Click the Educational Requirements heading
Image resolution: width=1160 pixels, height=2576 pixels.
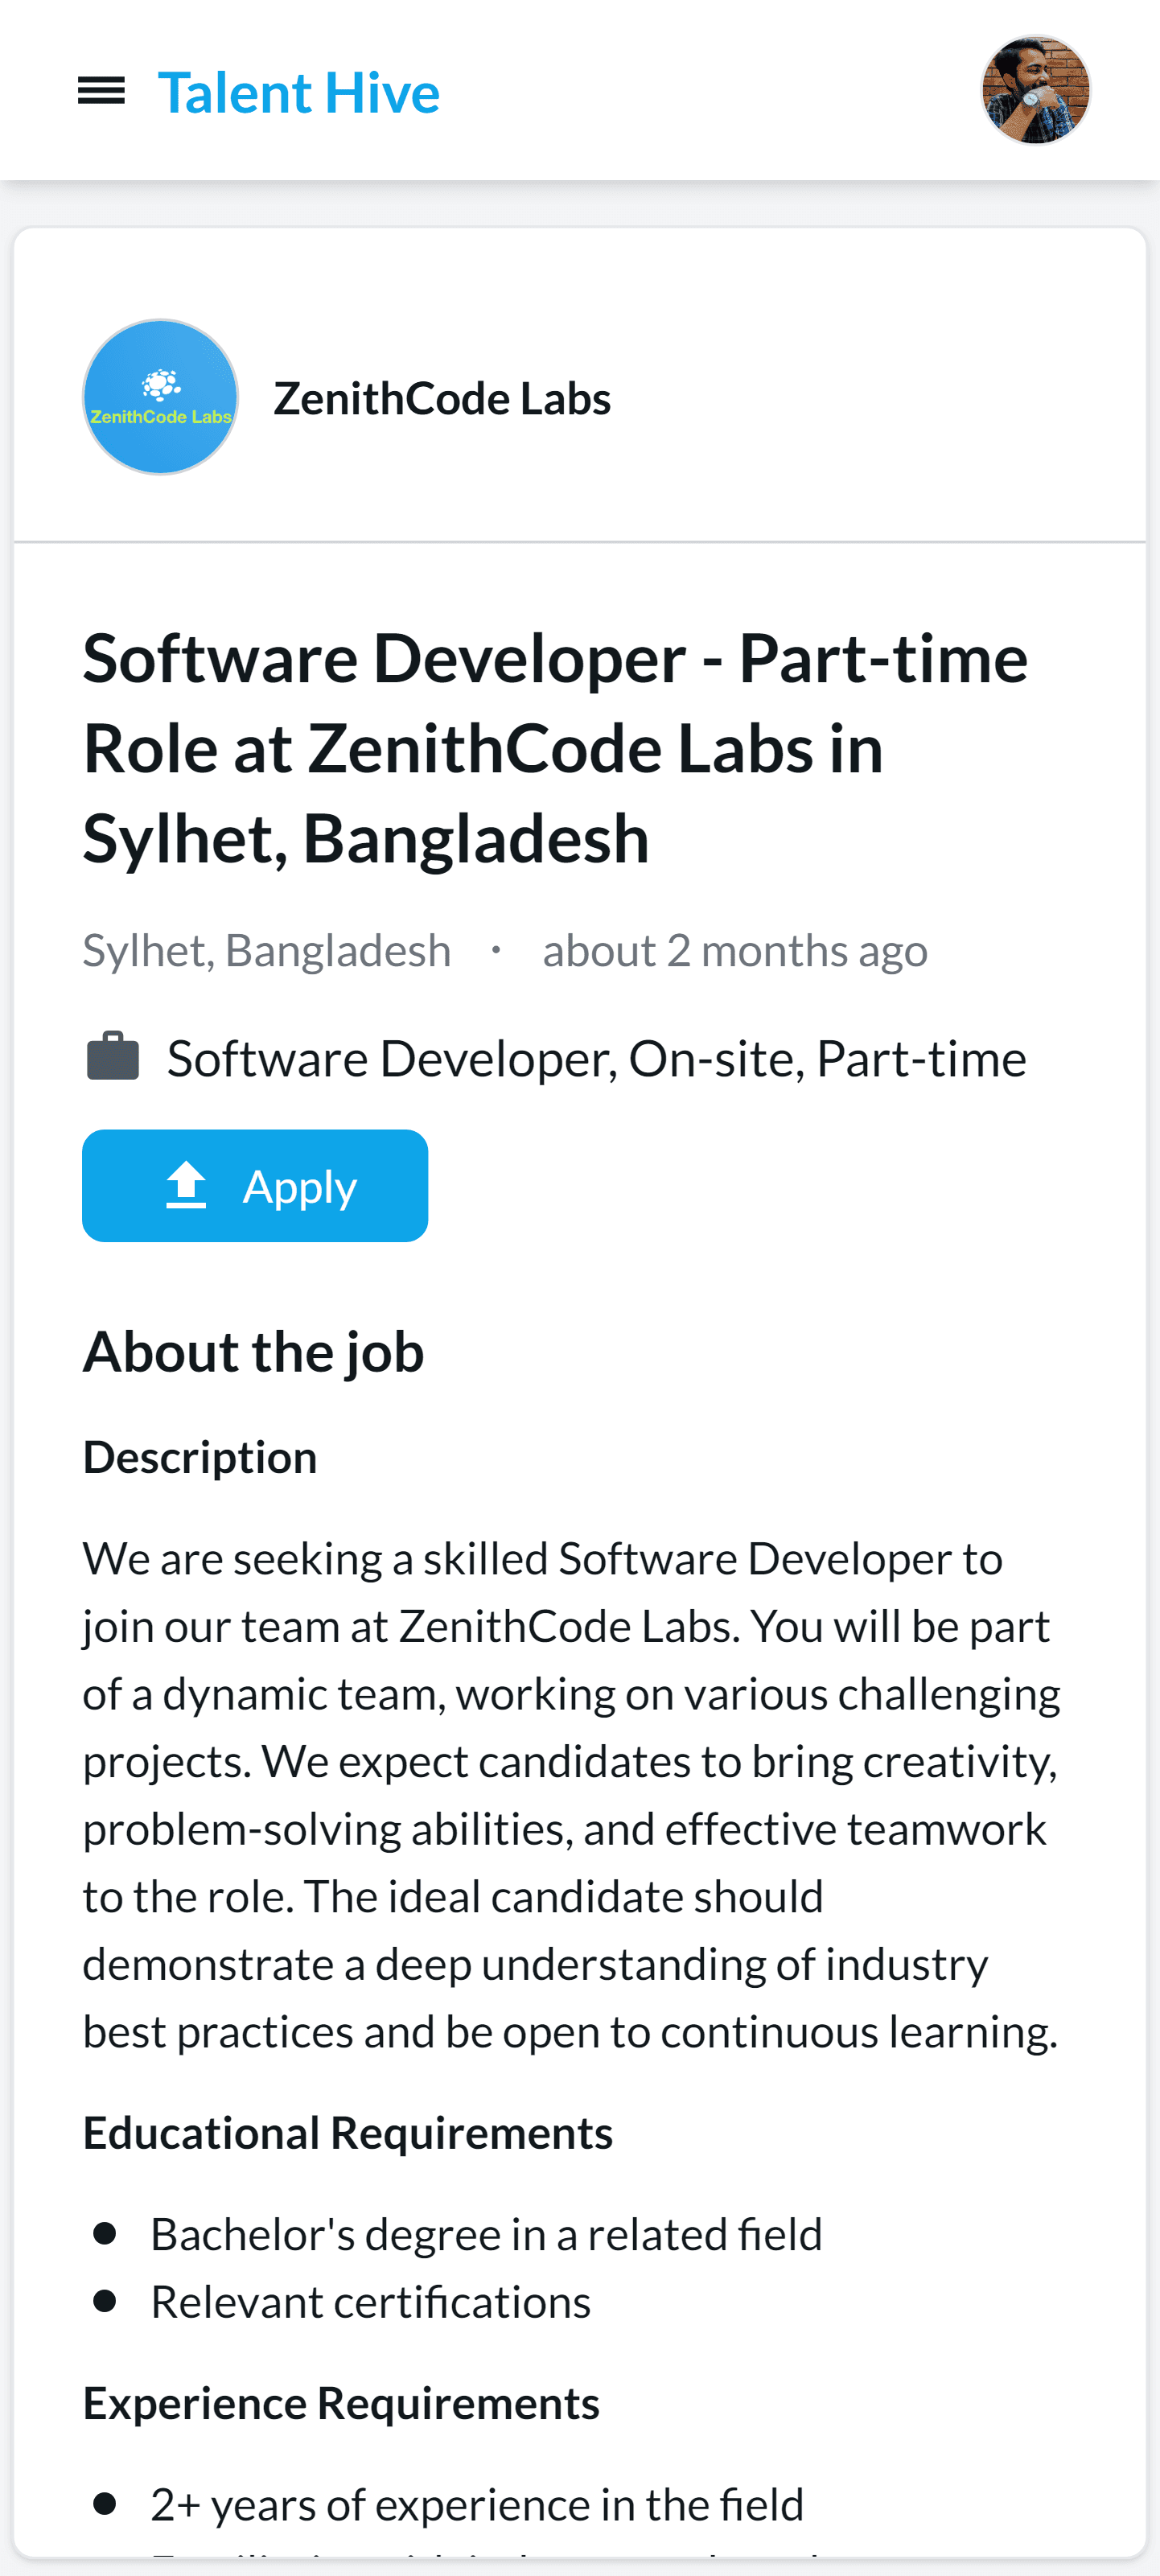point(347,2132)
